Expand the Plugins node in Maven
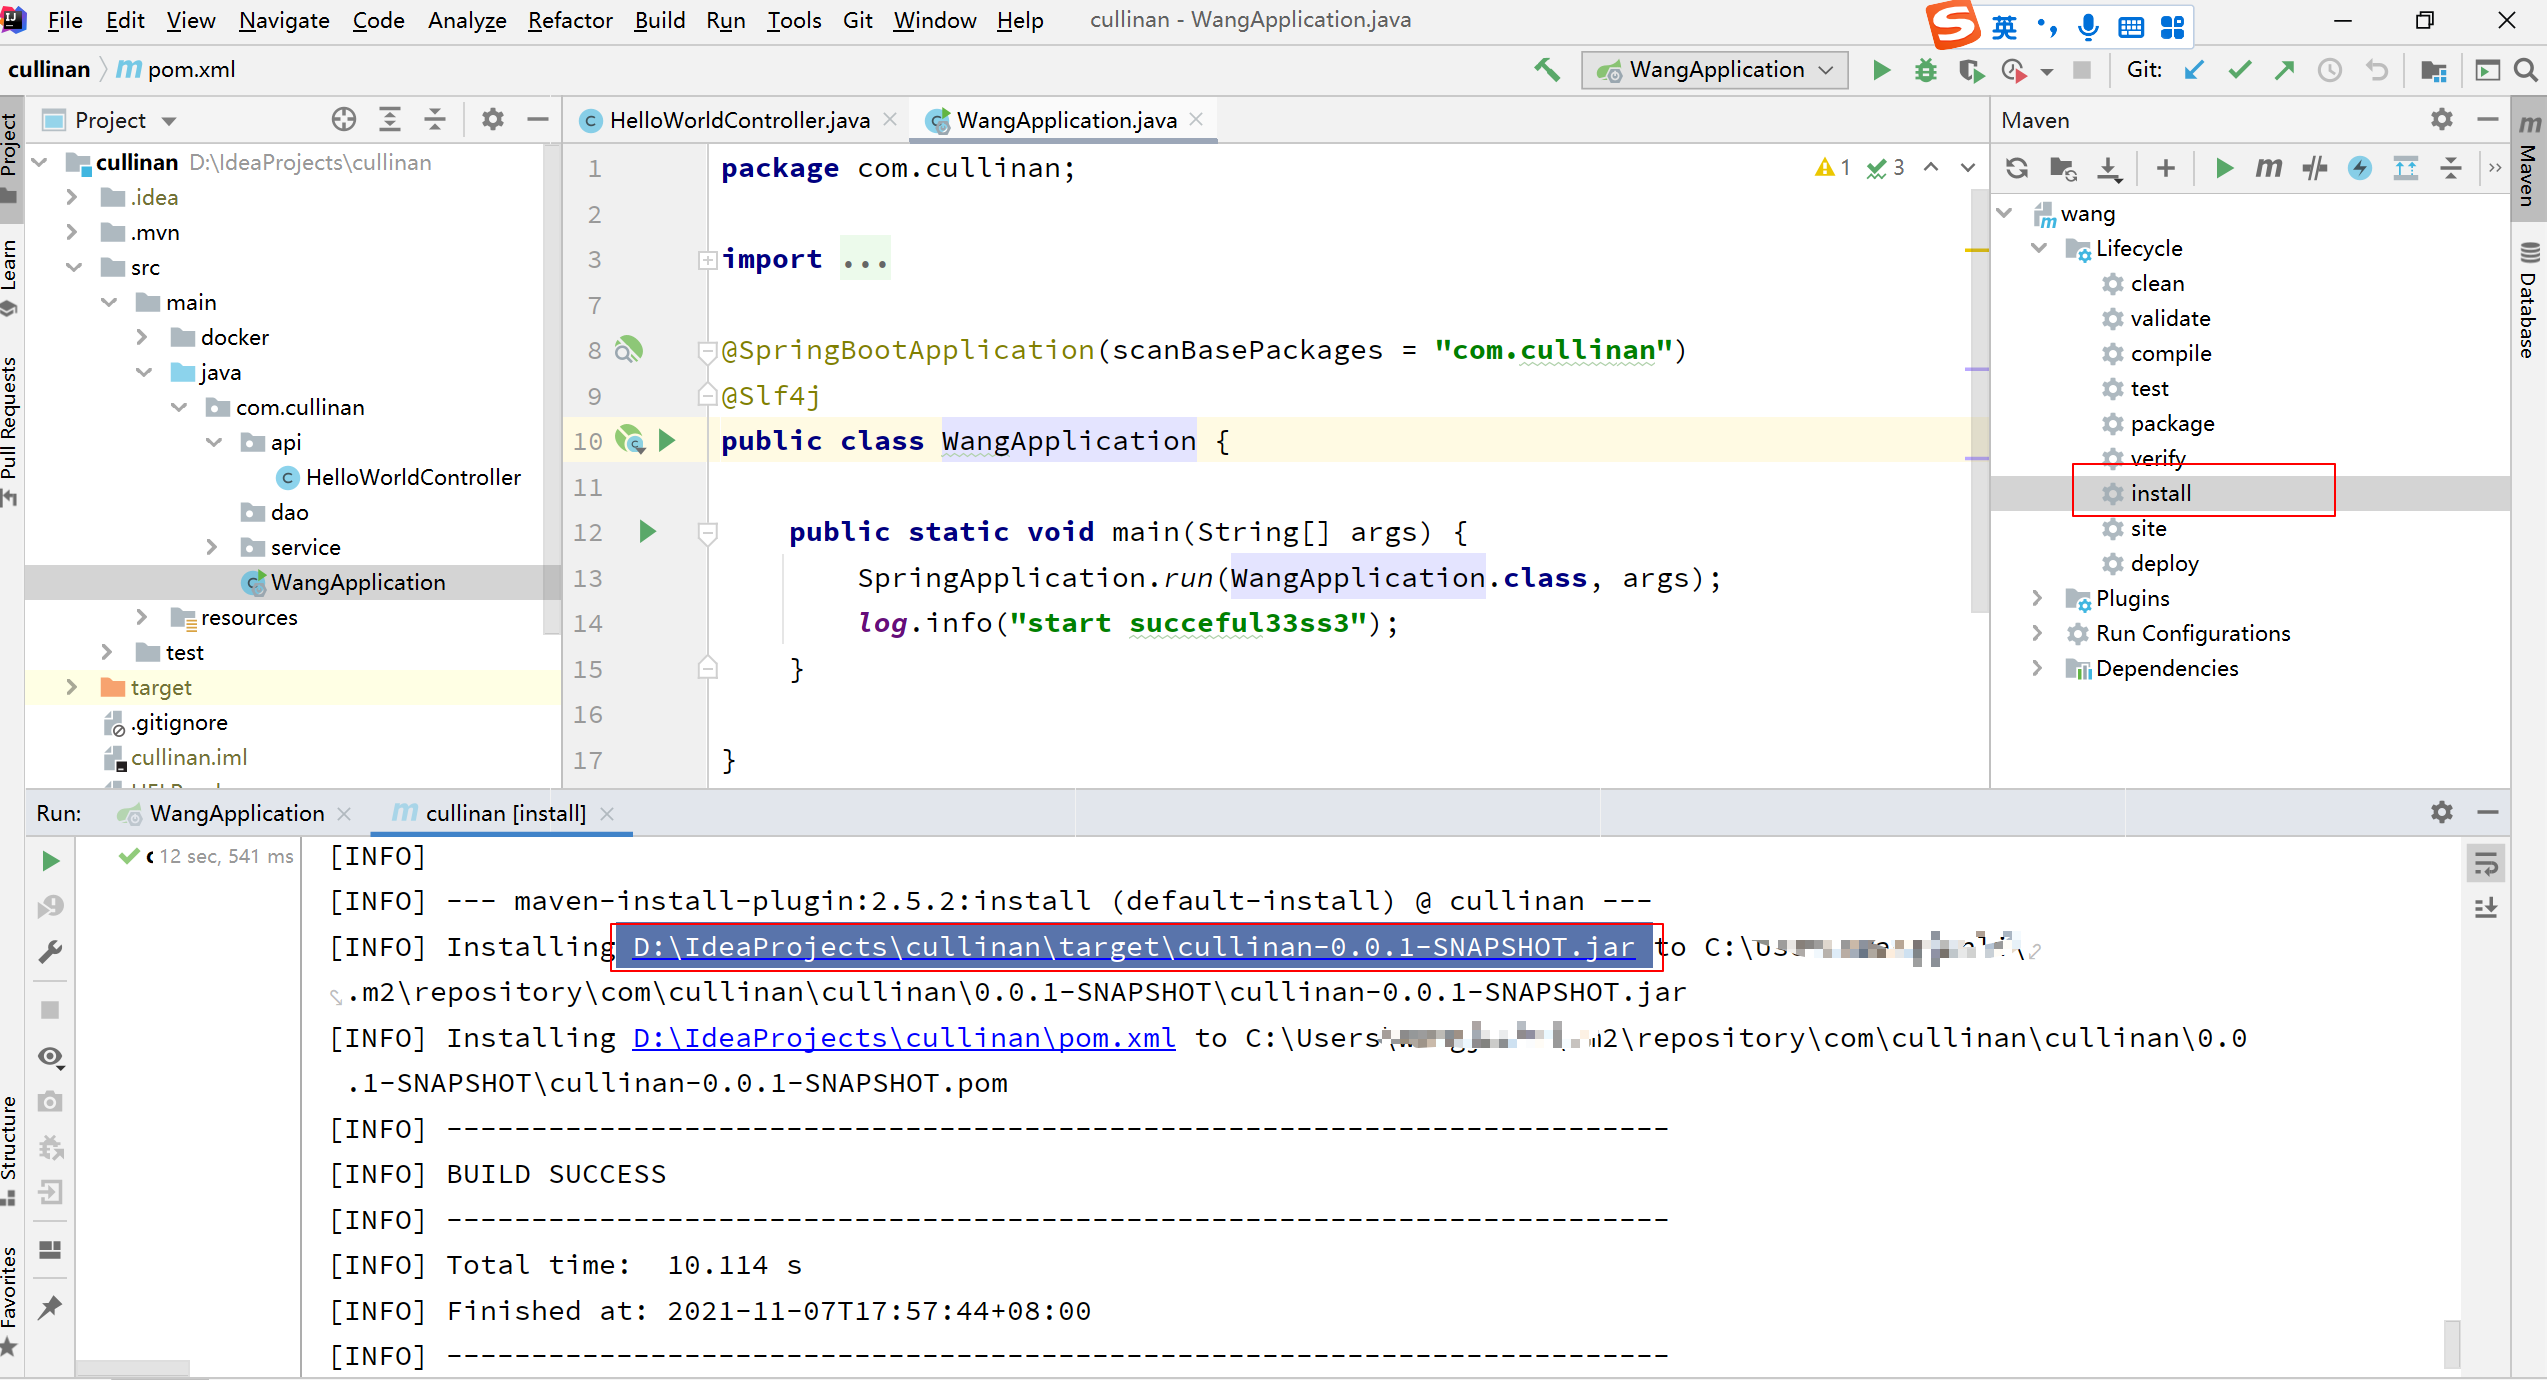The height and width of the screenshot is (1380, 2547). 2037,598
